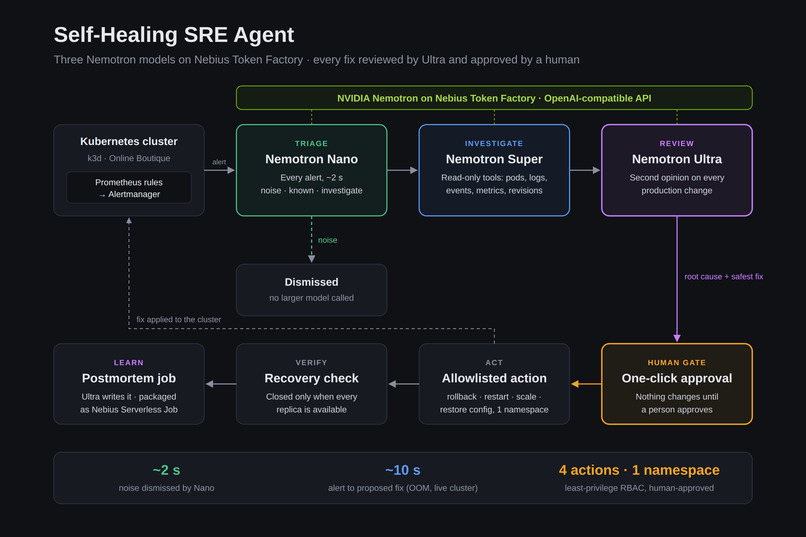
Task: Click the subtitle about three Nemotron models
Action: (317, 60)
